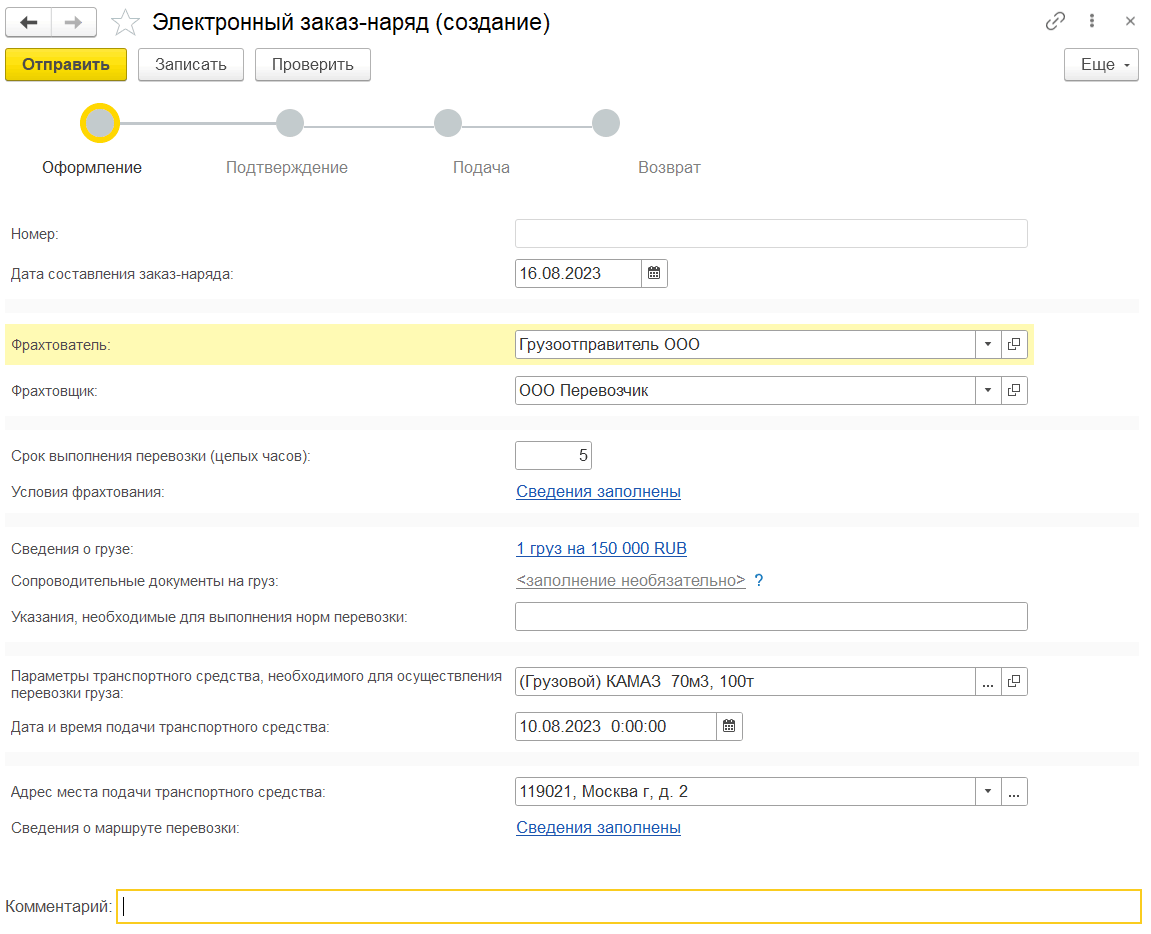Add document to favorites with star icon
The width and height of the screenshot is (1151, 934).
coord(124,22)
